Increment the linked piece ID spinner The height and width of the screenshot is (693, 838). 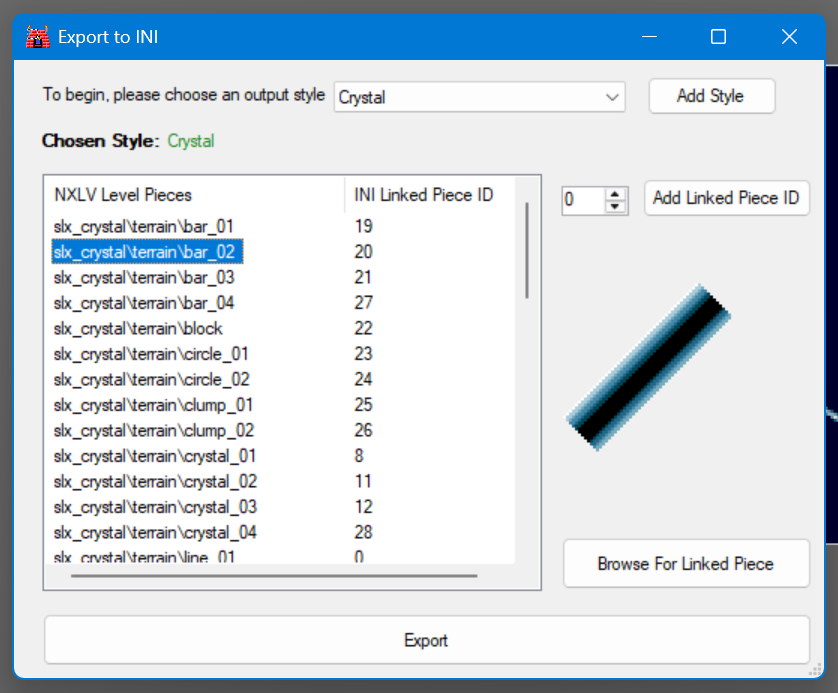pyautogui.click(x=617, y=194)
